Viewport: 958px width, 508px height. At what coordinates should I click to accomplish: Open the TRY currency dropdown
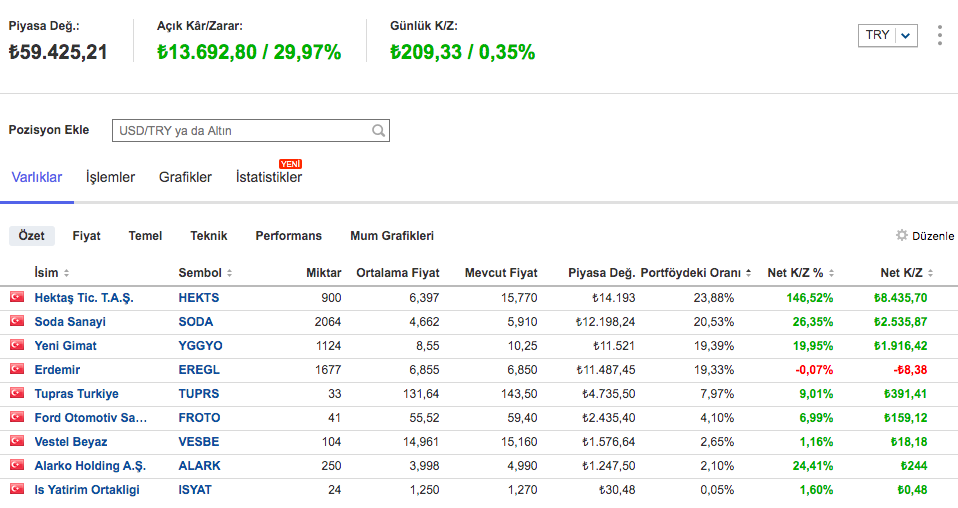tap(887, 35)
